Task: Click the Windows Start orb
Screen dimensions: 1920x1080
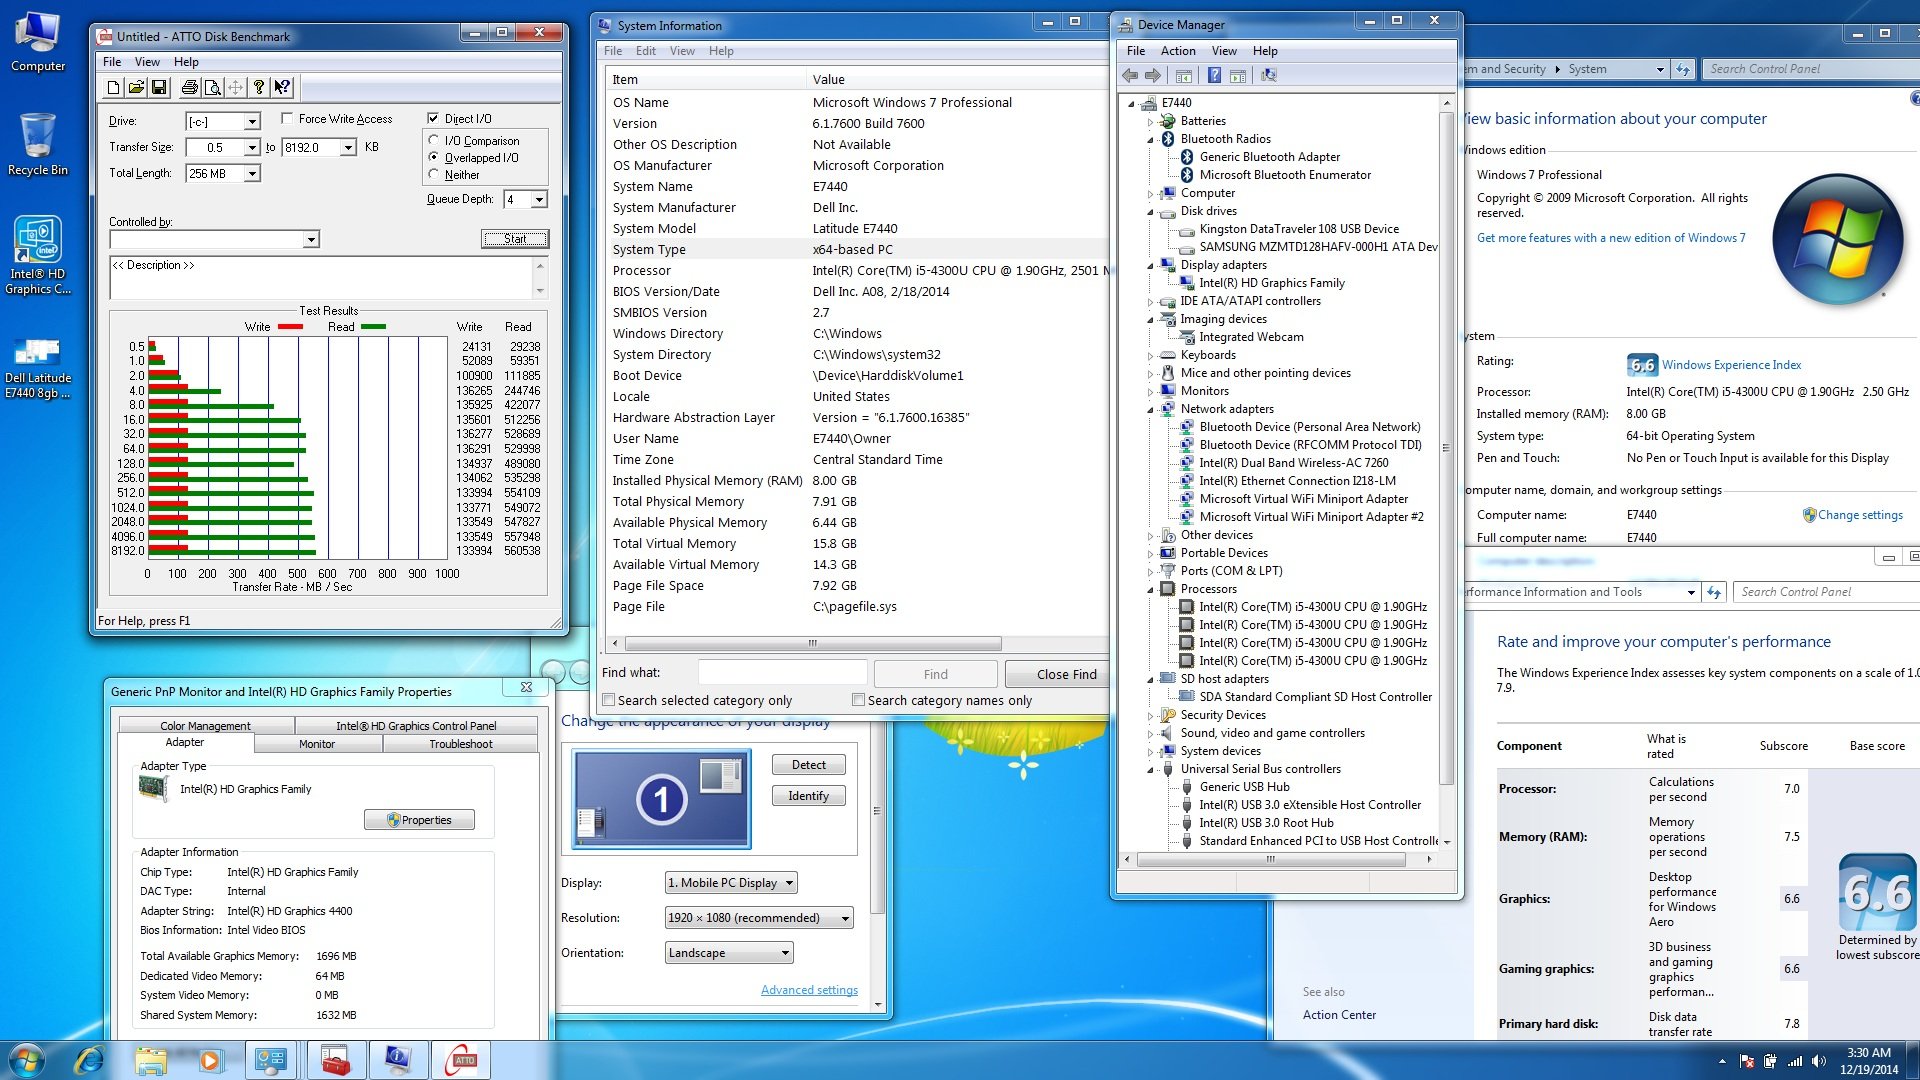Action: 27,1060
